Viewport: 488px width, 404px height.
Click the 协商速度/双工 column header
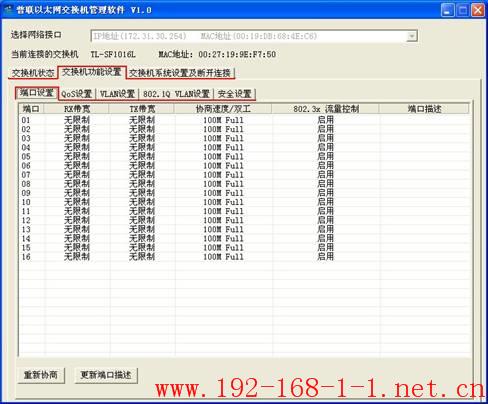pos(223,109)
